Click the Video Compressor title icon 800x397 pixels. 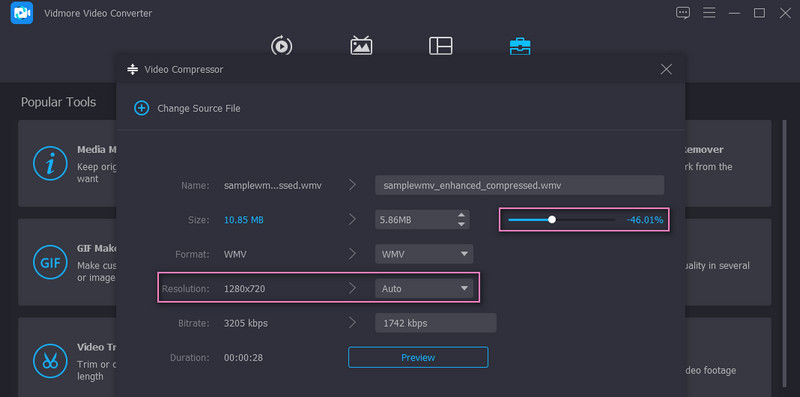(133, 69)
